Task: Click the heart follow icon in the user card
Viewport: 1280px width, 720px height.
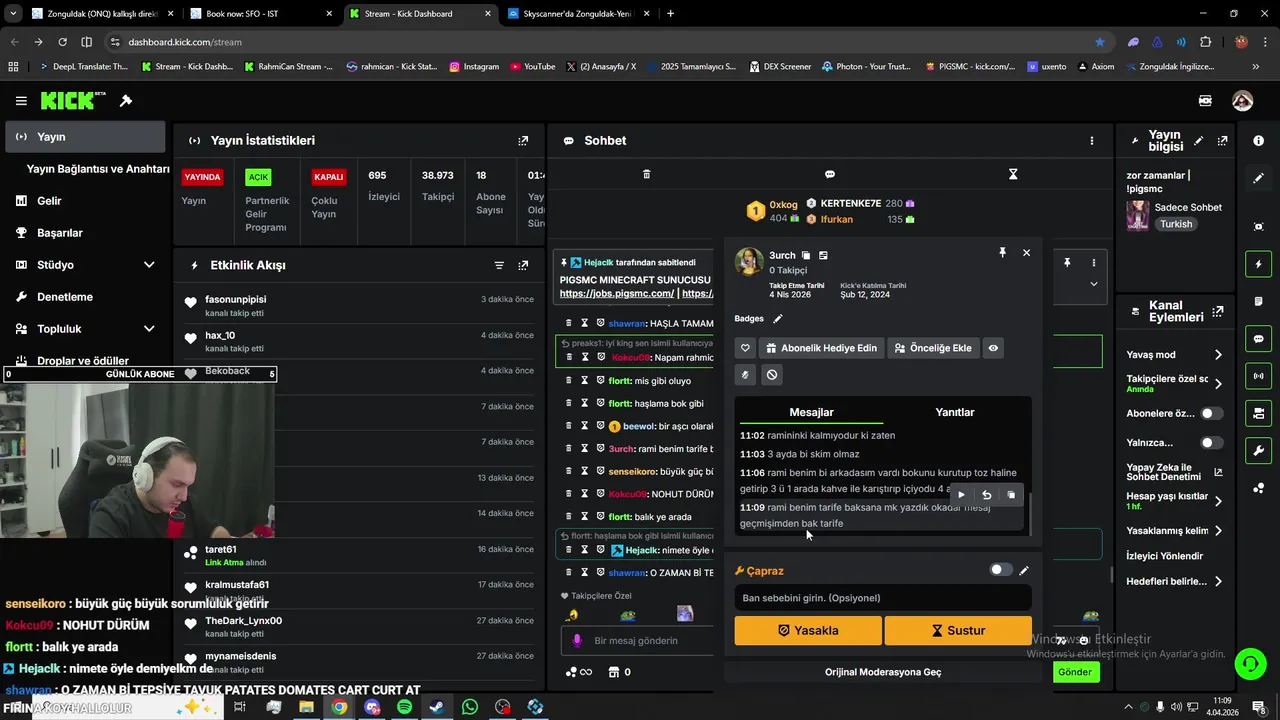Action: (745, 348)
